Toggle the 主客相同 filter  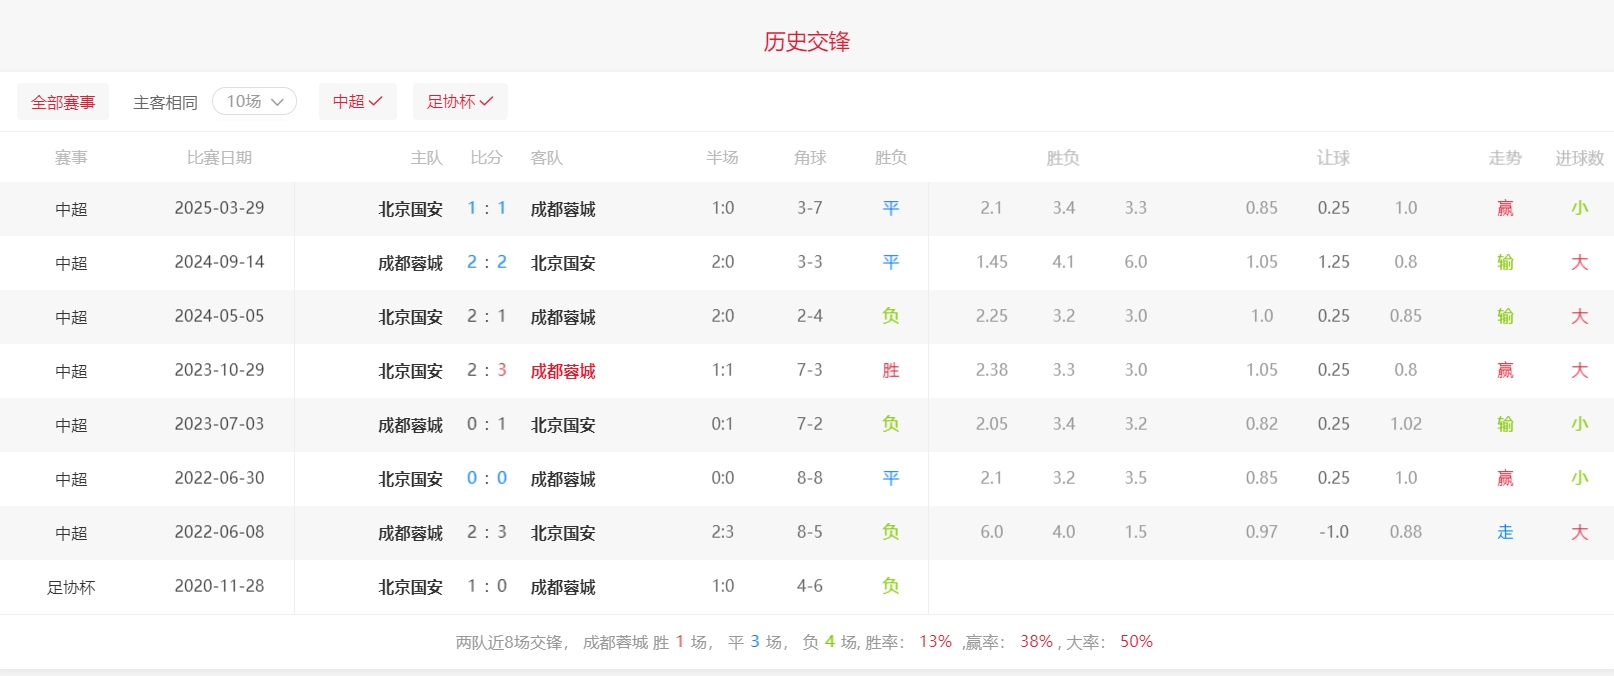[165, 102]
